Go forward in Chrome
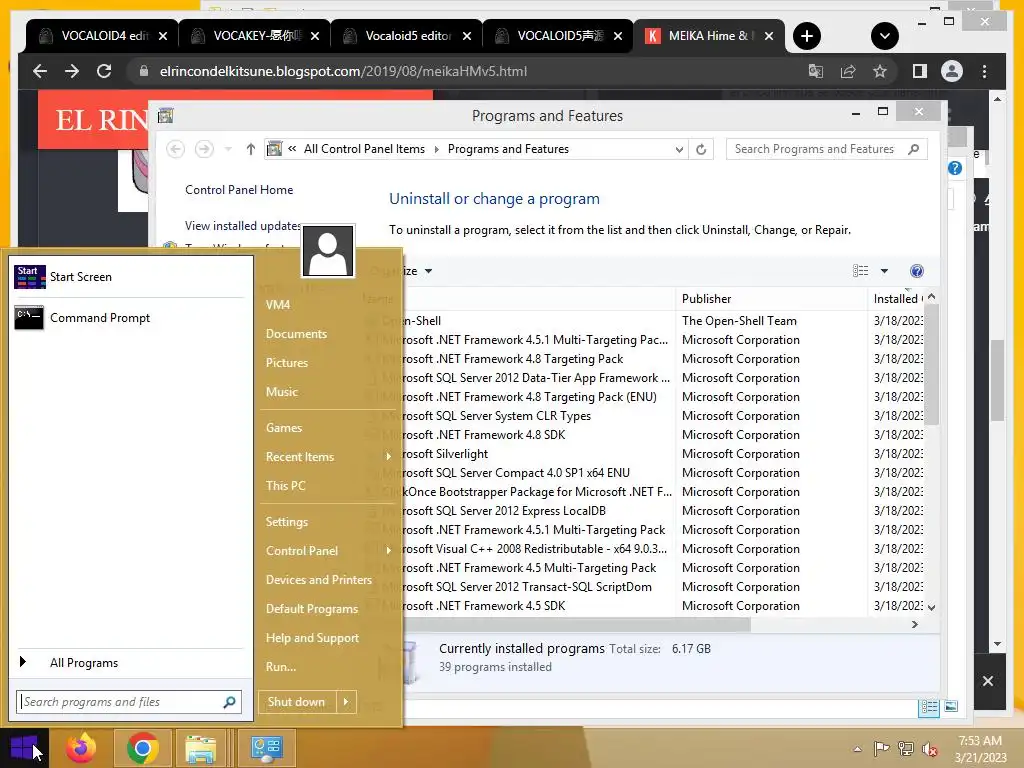 click(72, 71)
